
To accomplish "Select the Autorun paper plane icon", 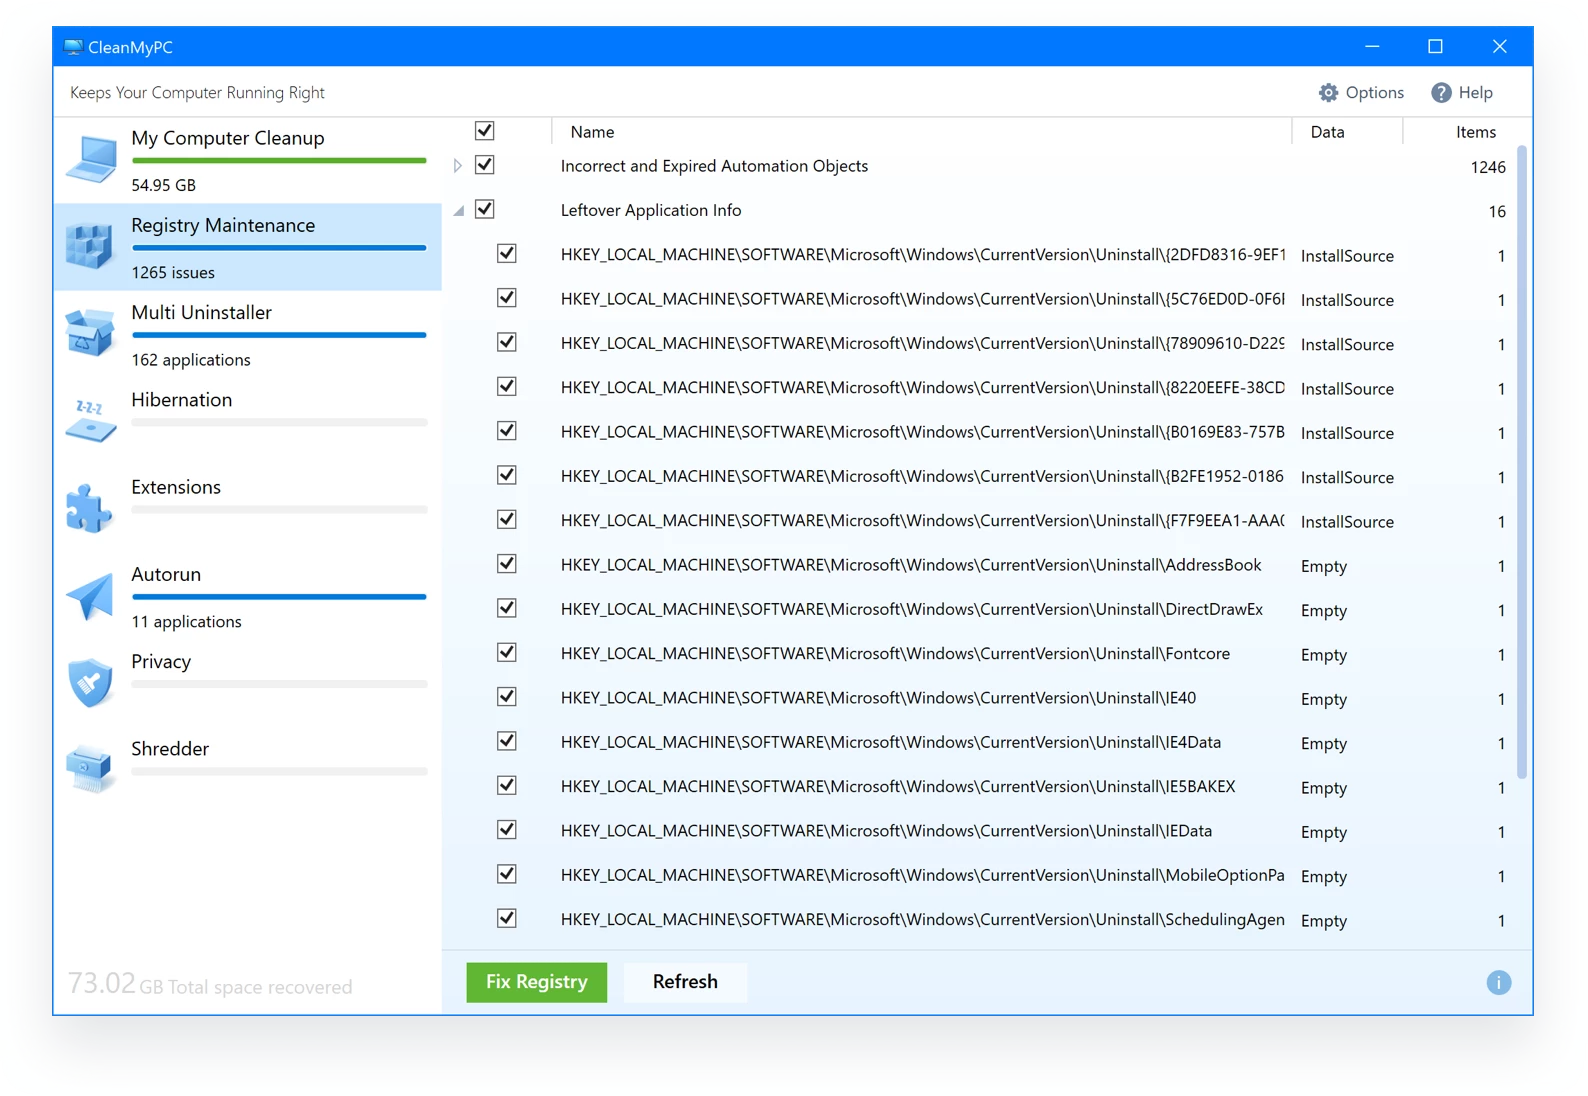I will coord(90,596).
